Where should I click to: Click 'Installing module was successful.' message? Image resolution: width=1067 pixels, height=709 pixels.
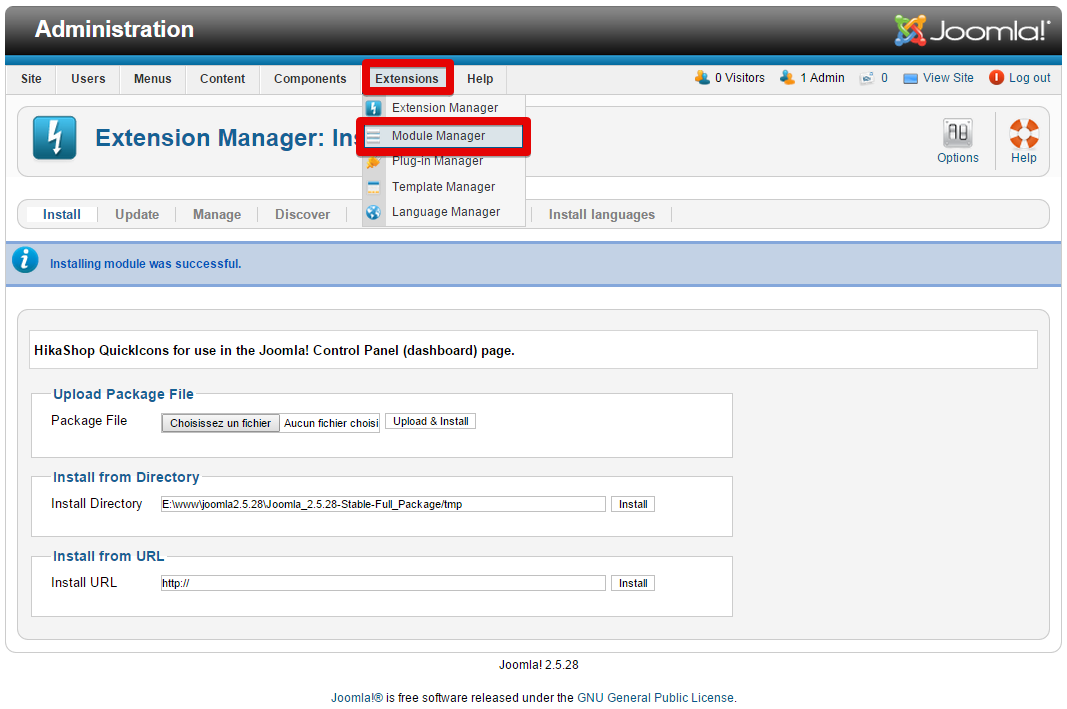[146, 264]
